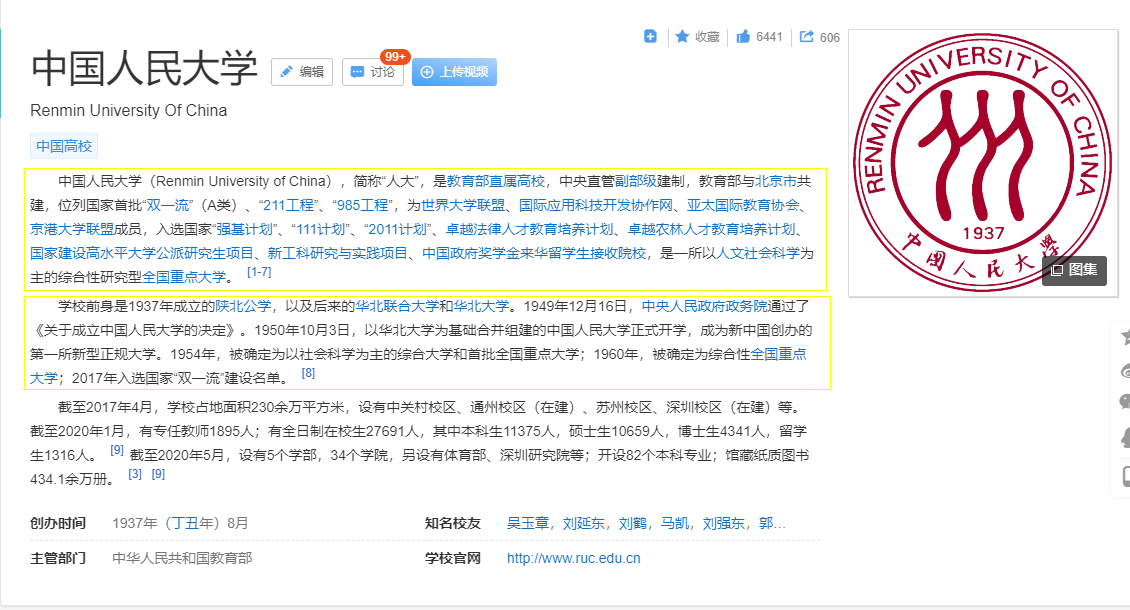Screen dimensions: 1130x610
Task: Click the 上传视频 upload video button
Action: pos(454,72)
